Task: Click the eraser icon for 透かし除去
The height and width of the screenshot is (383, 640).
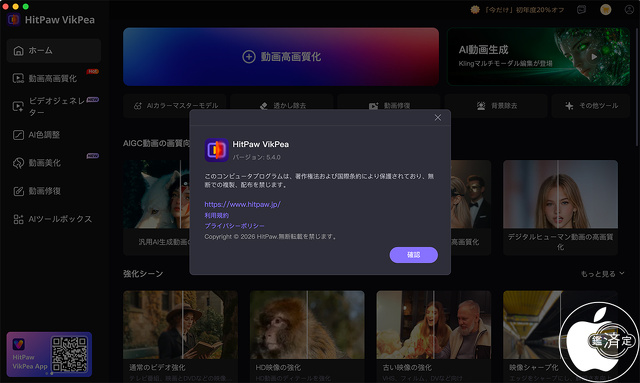Action: coord(264,106)
